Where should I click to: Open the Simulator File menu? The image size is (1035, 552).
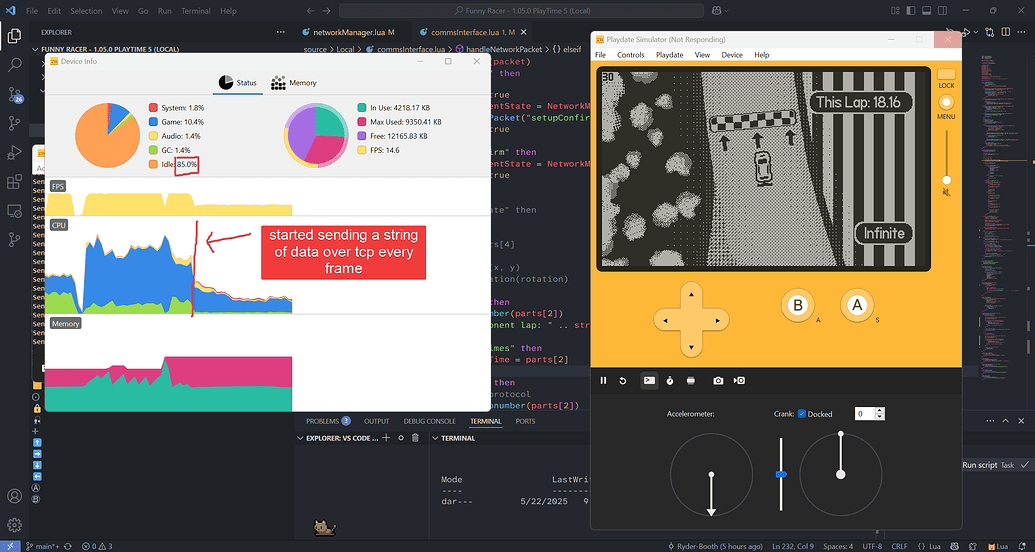click(x=600, y=55)
